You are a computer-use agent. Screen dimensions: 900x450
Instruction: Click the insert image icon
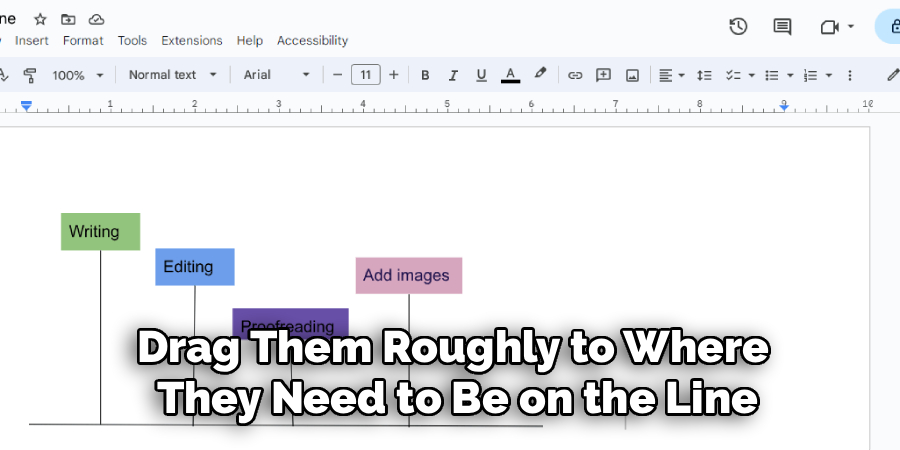pyautogui.click(x=632, y=75)
